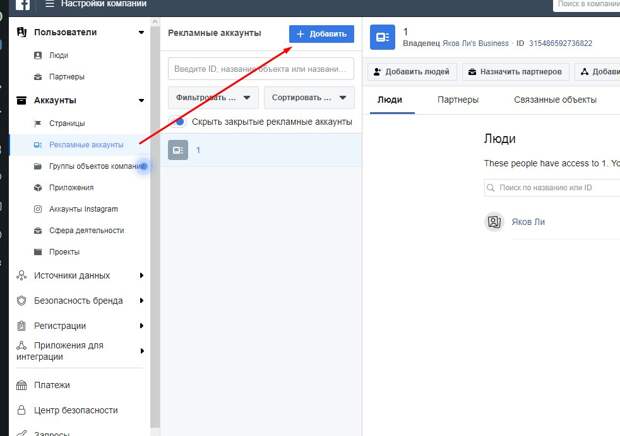Click the Аккаунты Instagram icon

[x=38, y=209]
